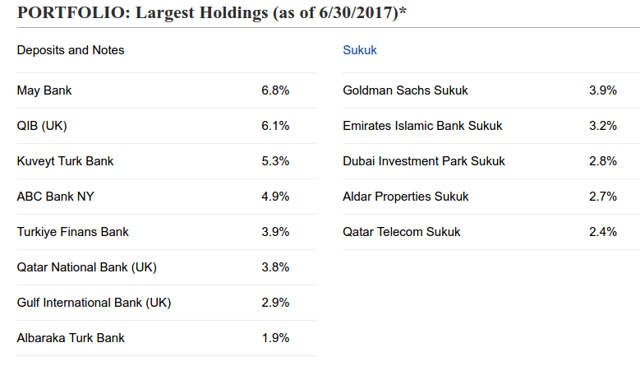Click the Deposits and Notes heading

coord(71,50)
